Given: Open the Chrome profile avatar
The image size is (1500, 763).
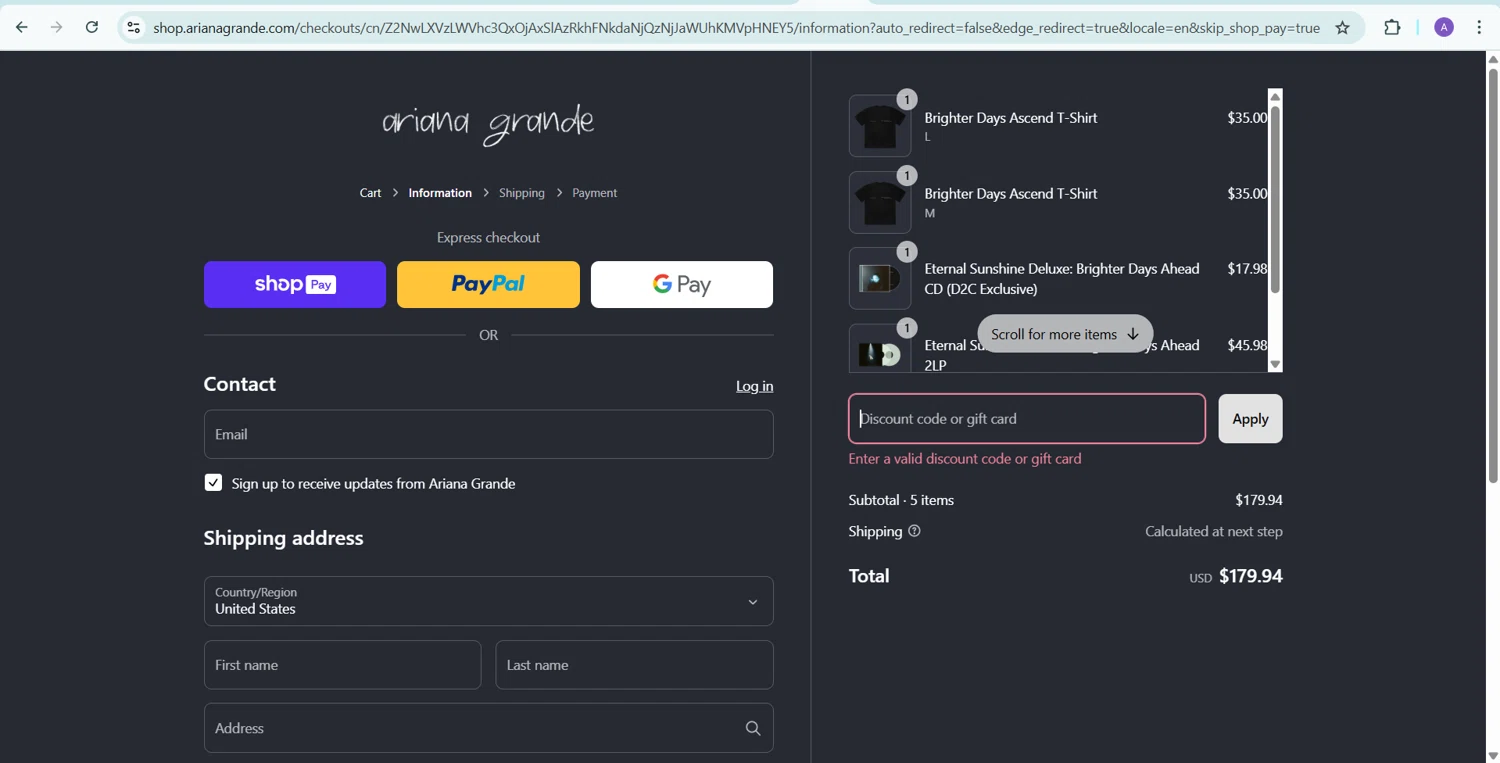Looking at the screenshot, I should point(1443,27).
